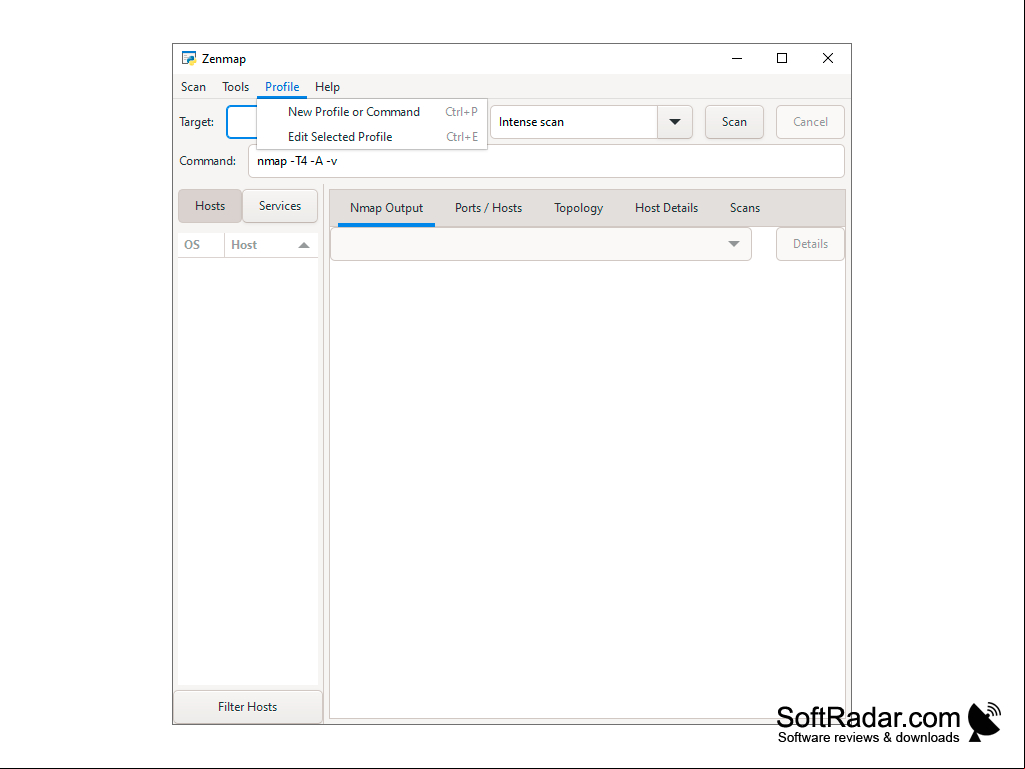
Task: Open the Scan menu
Action: click(193, 87)
